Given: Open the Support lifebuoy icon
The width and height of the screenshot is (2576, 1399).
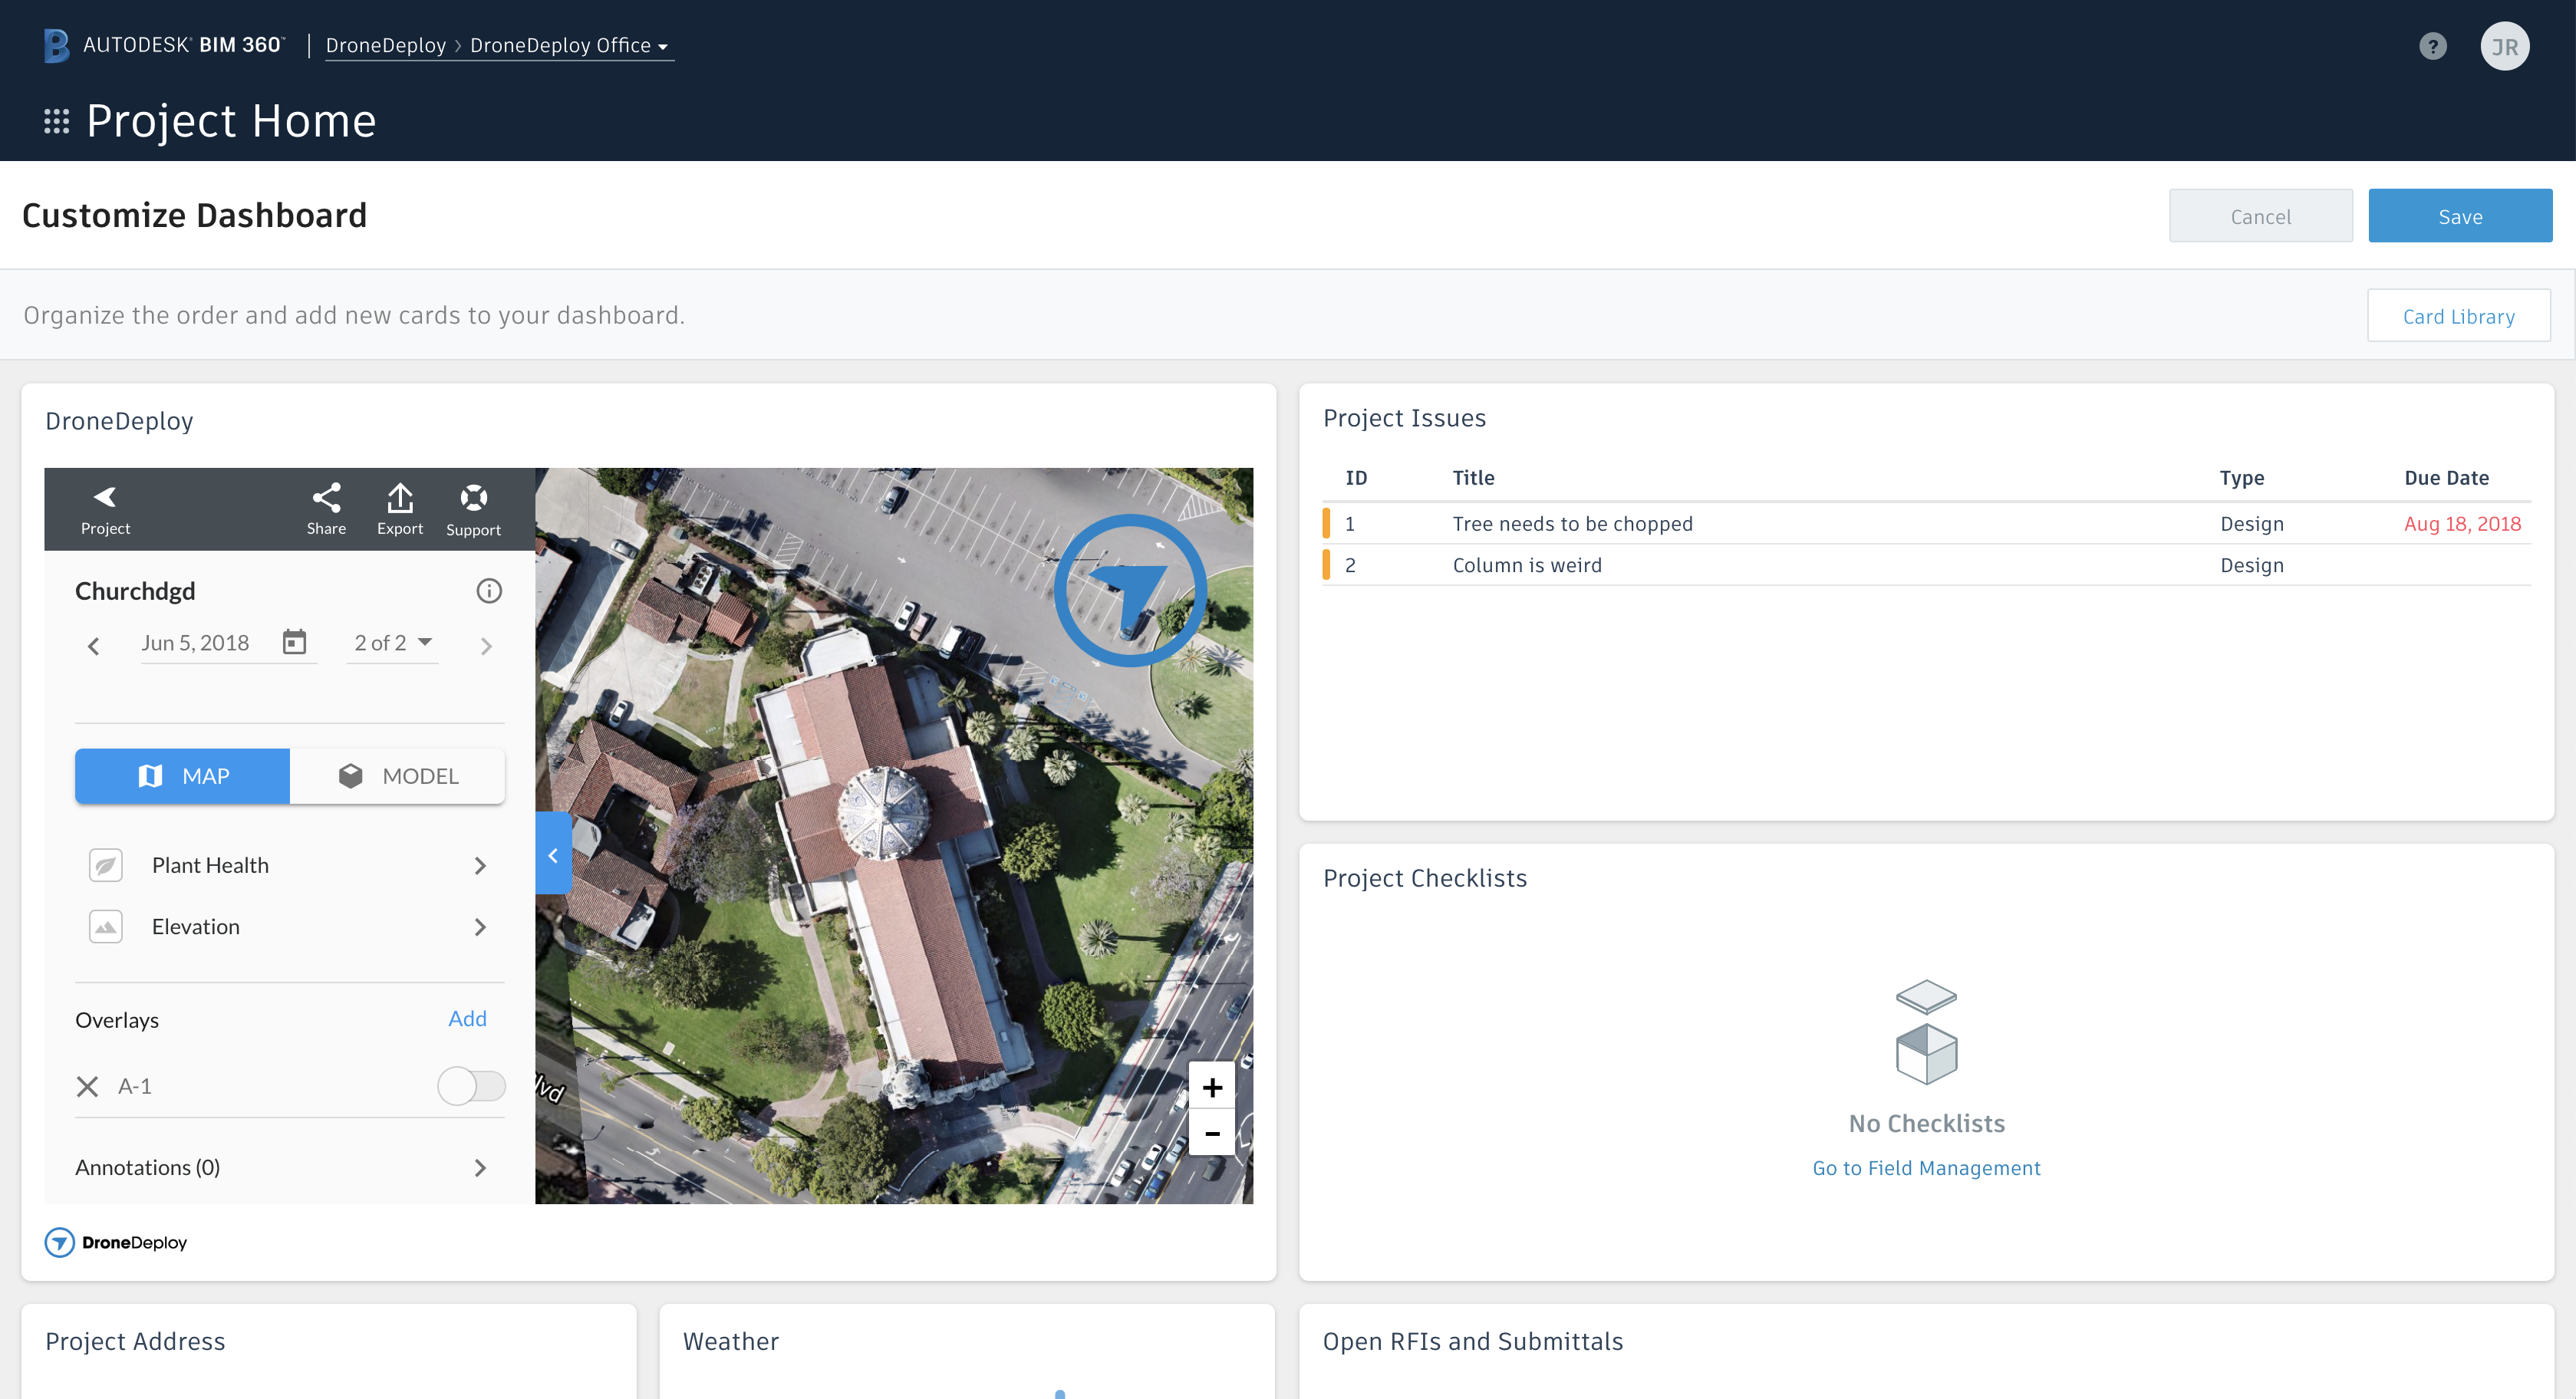Looking at the screenshot, I should [473, 510].
